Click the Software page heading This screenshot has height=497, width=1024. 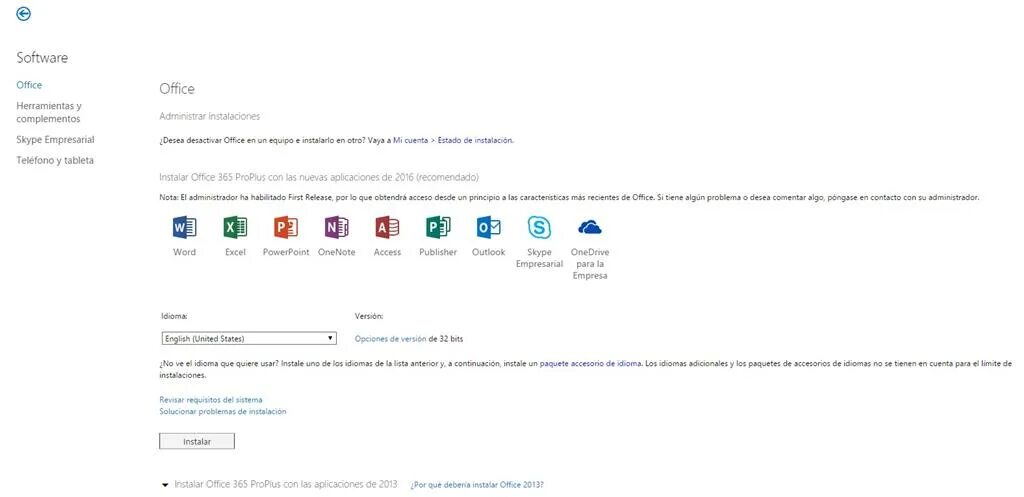(42, 57)
